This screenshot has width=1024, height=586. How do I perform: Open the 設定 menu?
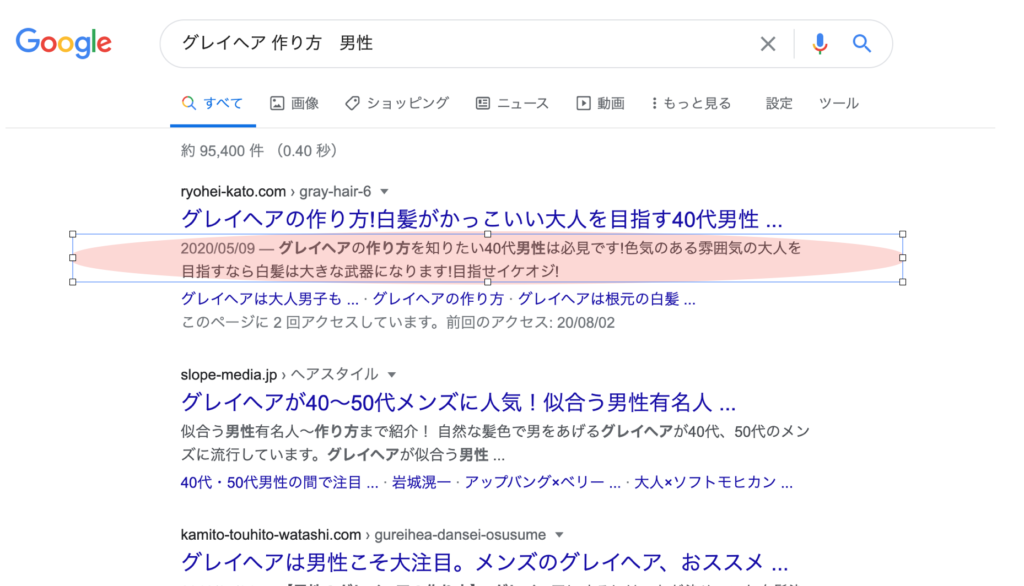pyautogui.click(x=779, y=103)
